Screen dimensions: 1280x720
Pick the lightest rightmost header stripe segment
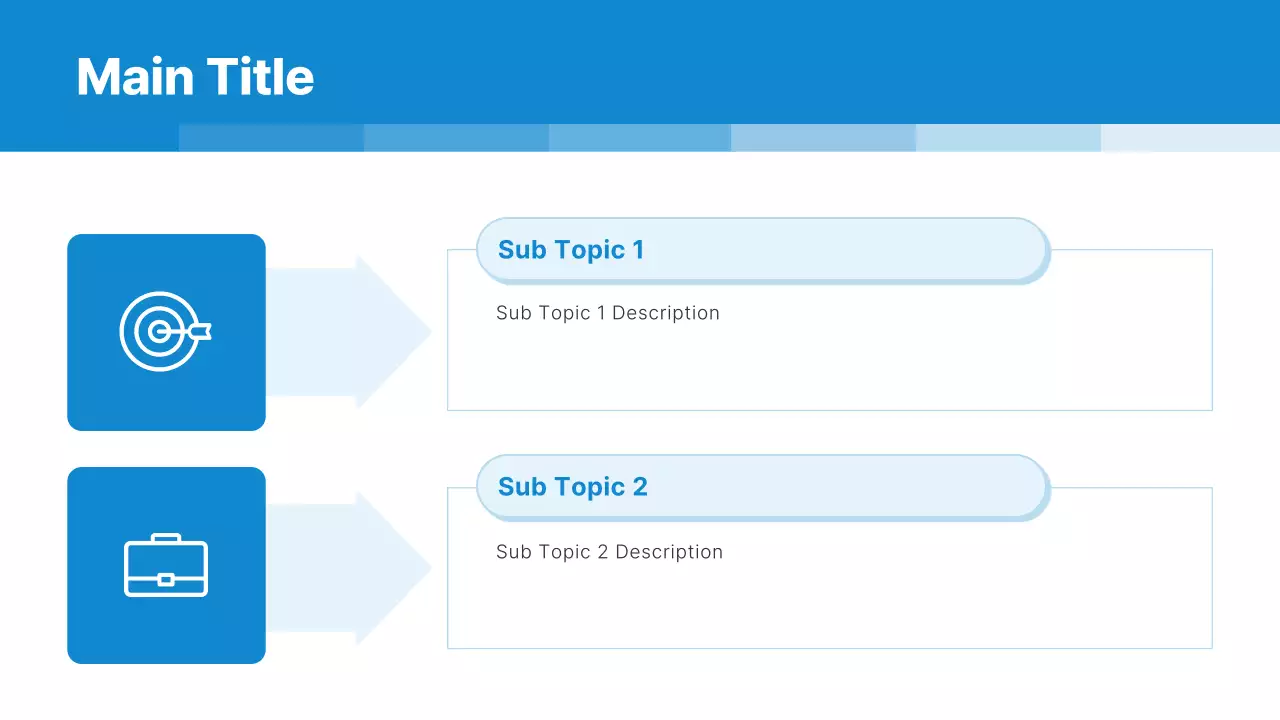tap(1190, 138)
